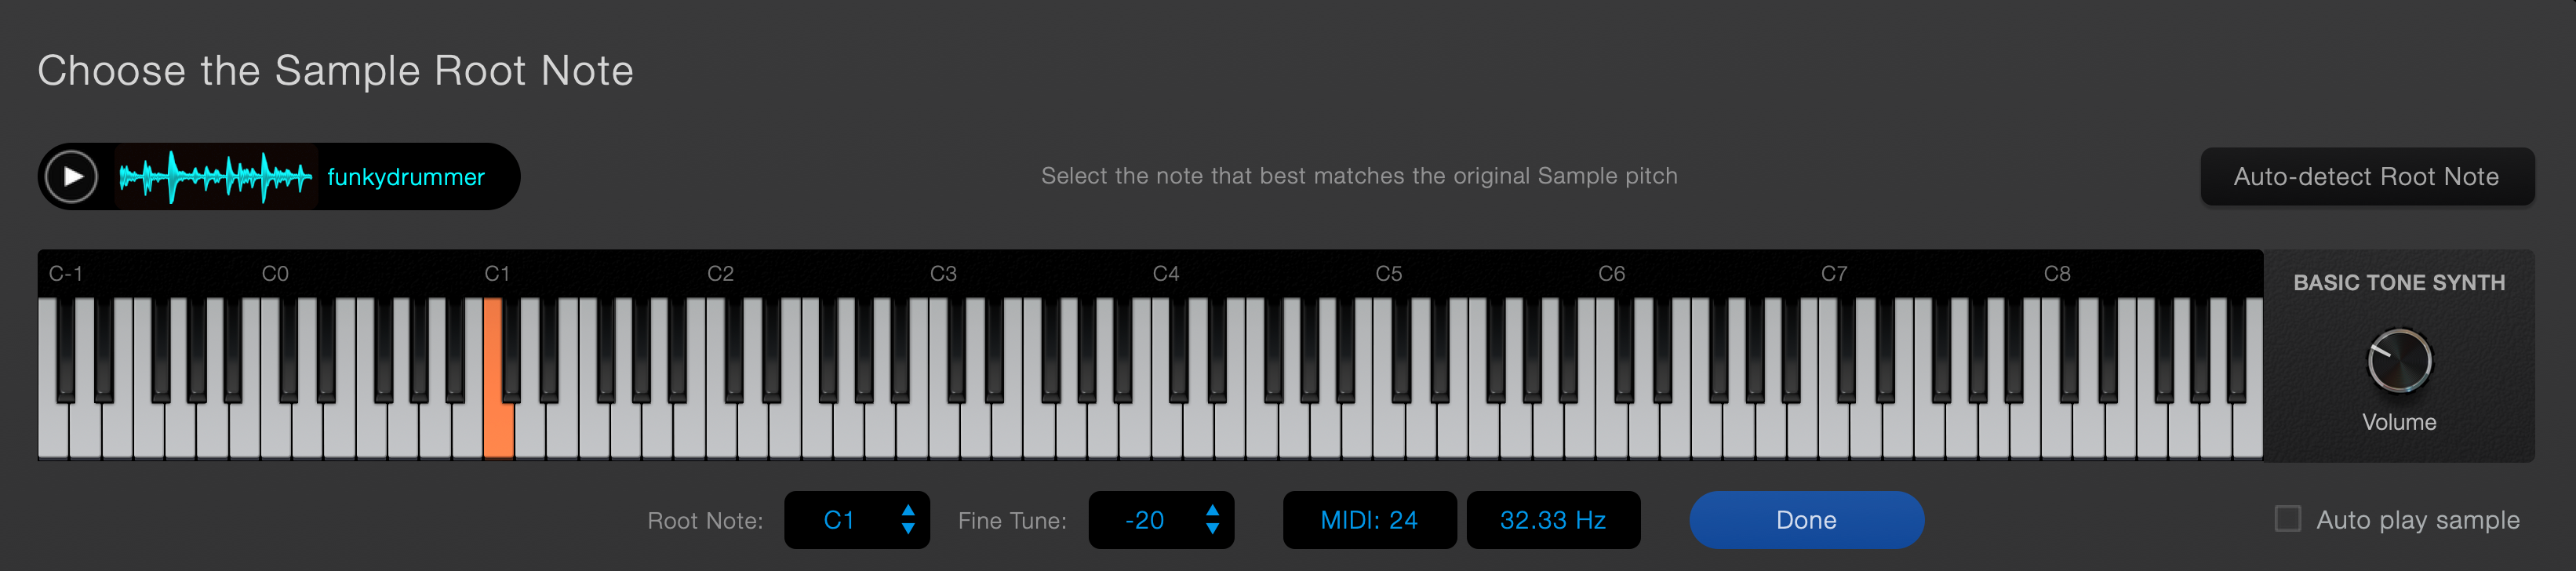Decrease Root Note with down arrow
Viewport: 2576px width, 571px height.
tap(908, 529)
